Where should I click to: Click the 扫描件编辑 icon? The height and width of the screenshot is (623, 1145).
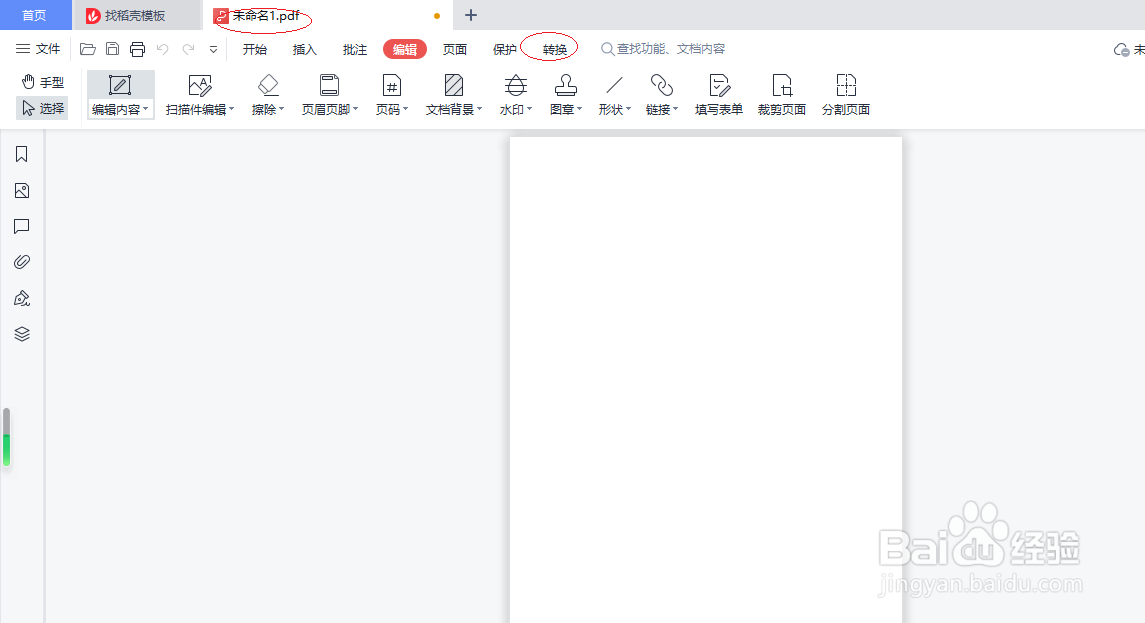coord(199,85)
